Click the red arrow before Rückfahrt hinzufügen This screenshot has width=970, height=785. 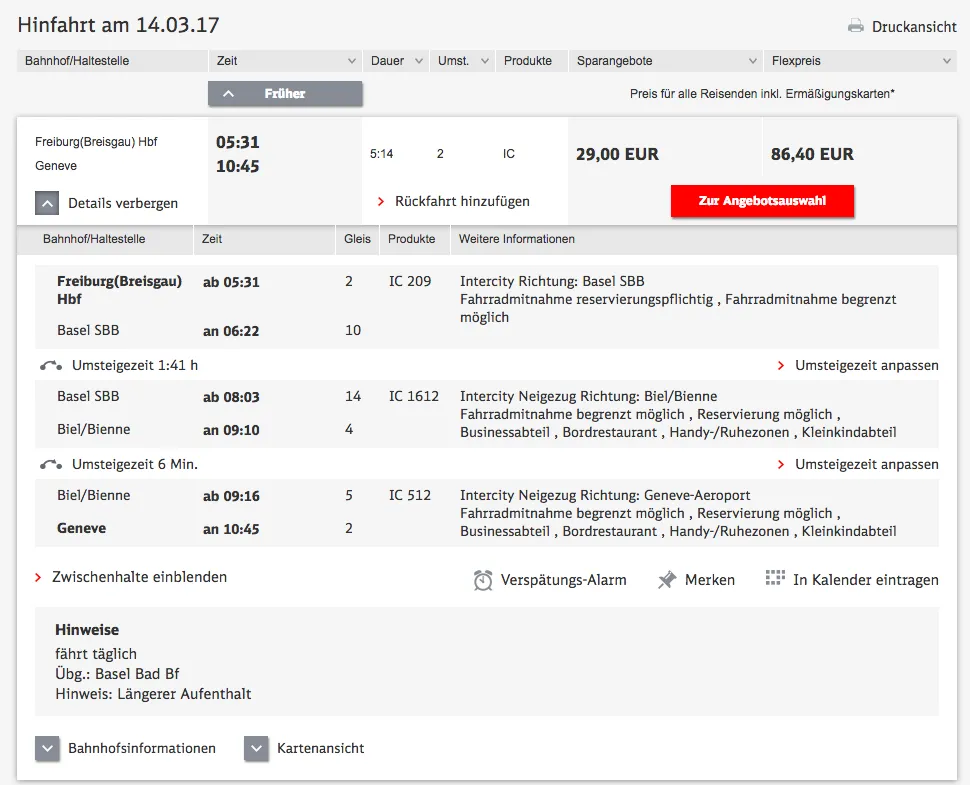click(x=380, y=201)
